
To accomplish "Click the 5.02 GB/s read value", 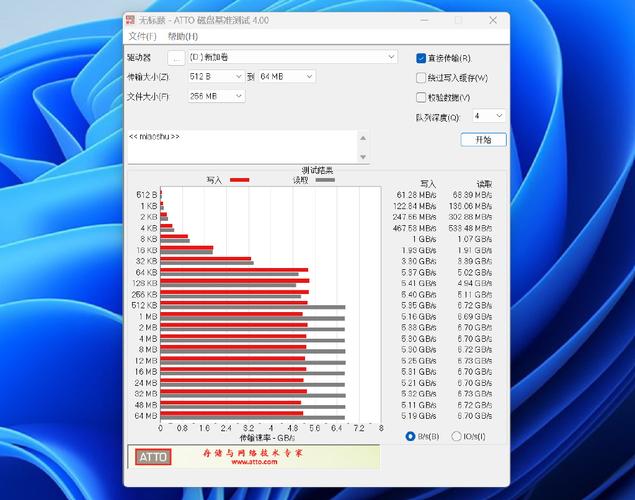I will pyautogui.click(x=475, y=272).
